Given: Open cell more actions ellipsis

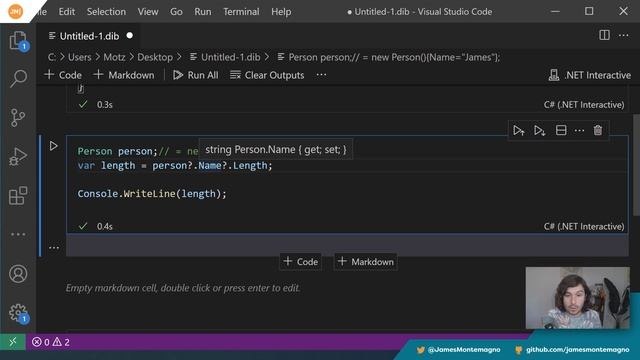Looking at the screenshot, I should (579, 131).
